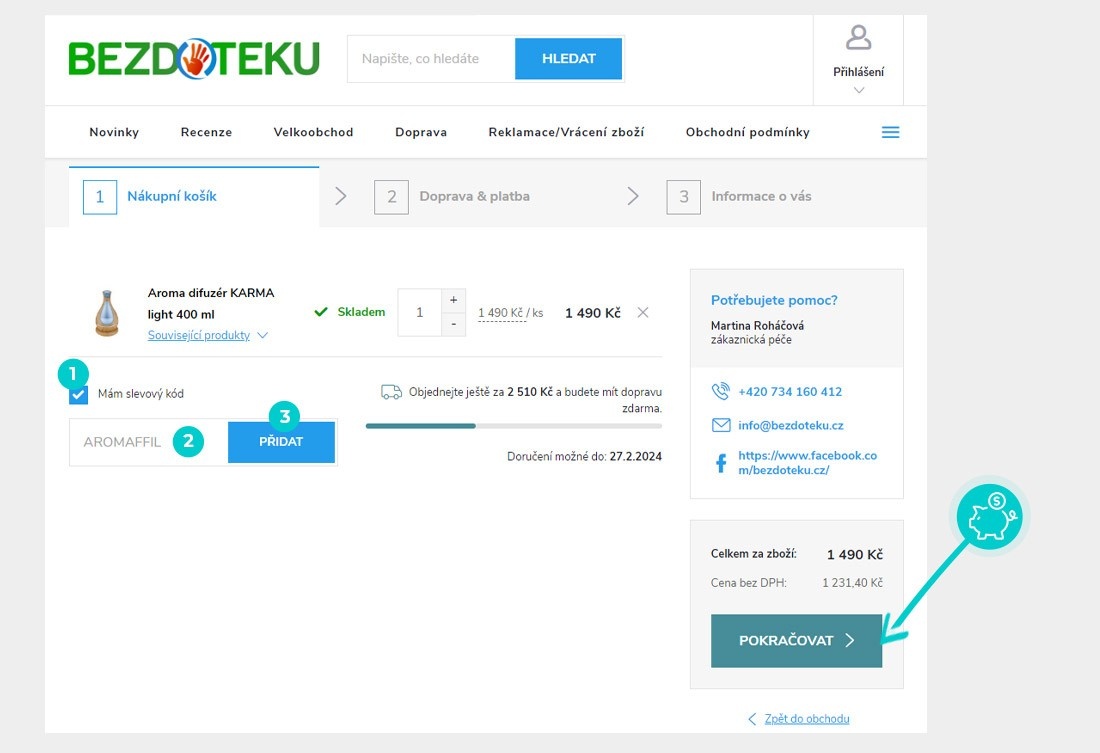
Task: Expand the Přihlášení dropdown chevron
Action: pos(859,90)
